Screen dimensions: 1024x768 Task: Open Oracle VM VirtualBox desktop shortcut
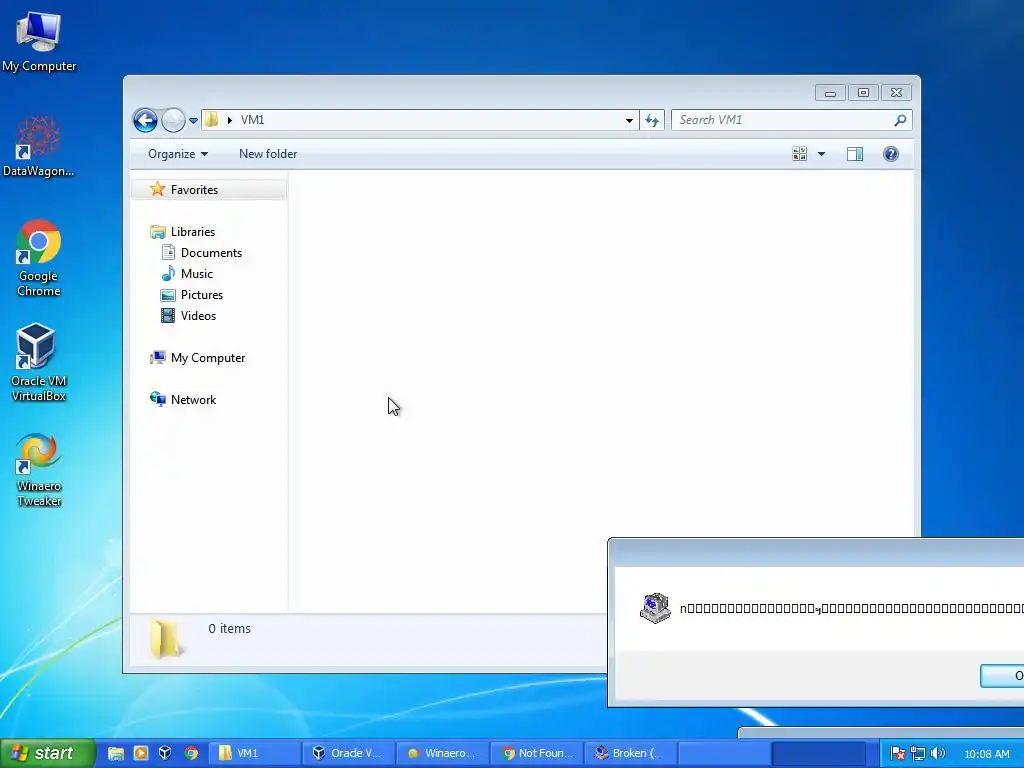(39, 362)
